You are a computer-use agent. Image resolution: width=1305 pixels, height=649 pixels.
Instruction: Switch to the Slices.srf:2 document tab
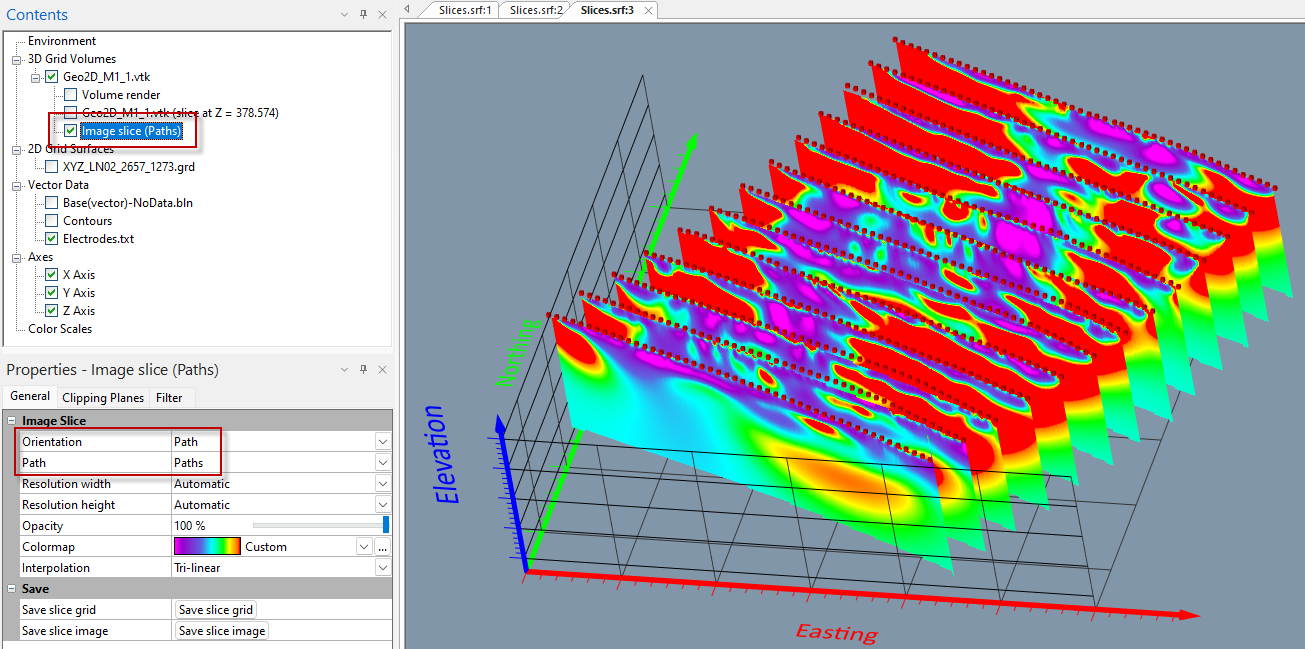(536, 10)
